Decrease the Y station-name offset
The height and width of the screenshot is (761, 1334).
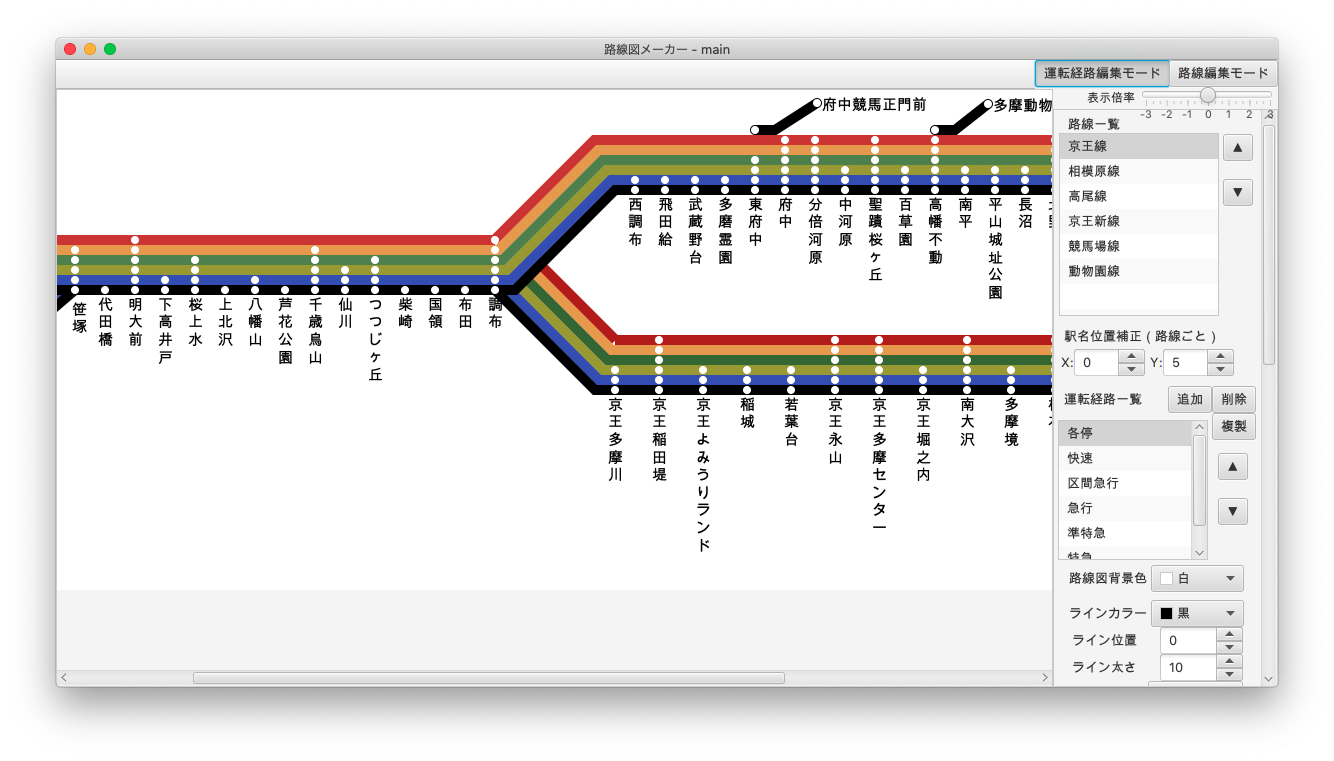[1221, 368]
